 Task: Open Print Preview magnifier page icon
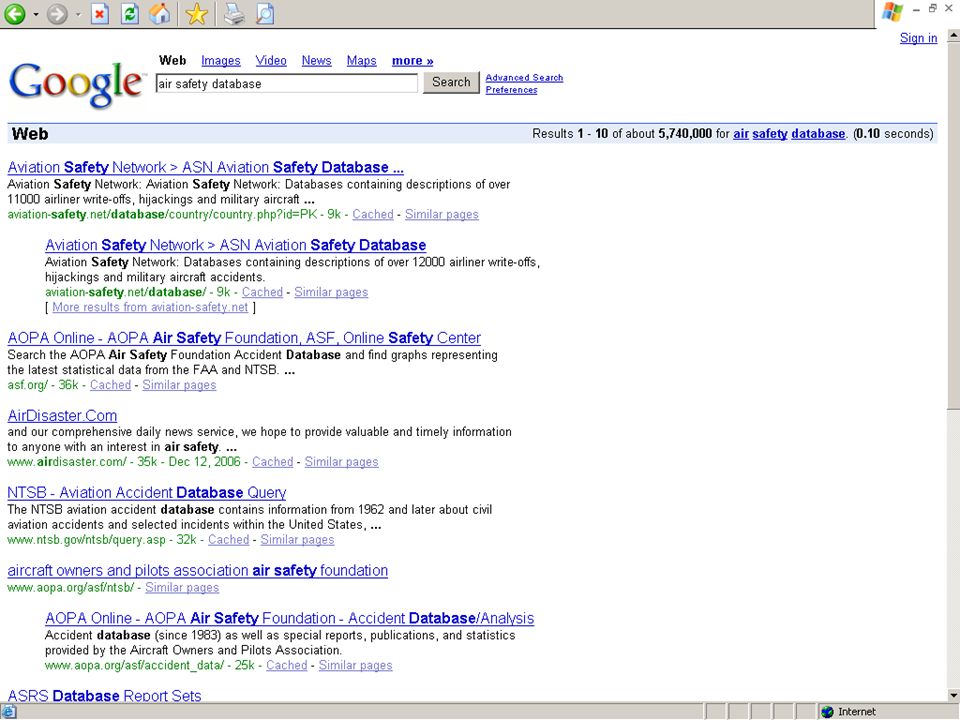point(264,13)
